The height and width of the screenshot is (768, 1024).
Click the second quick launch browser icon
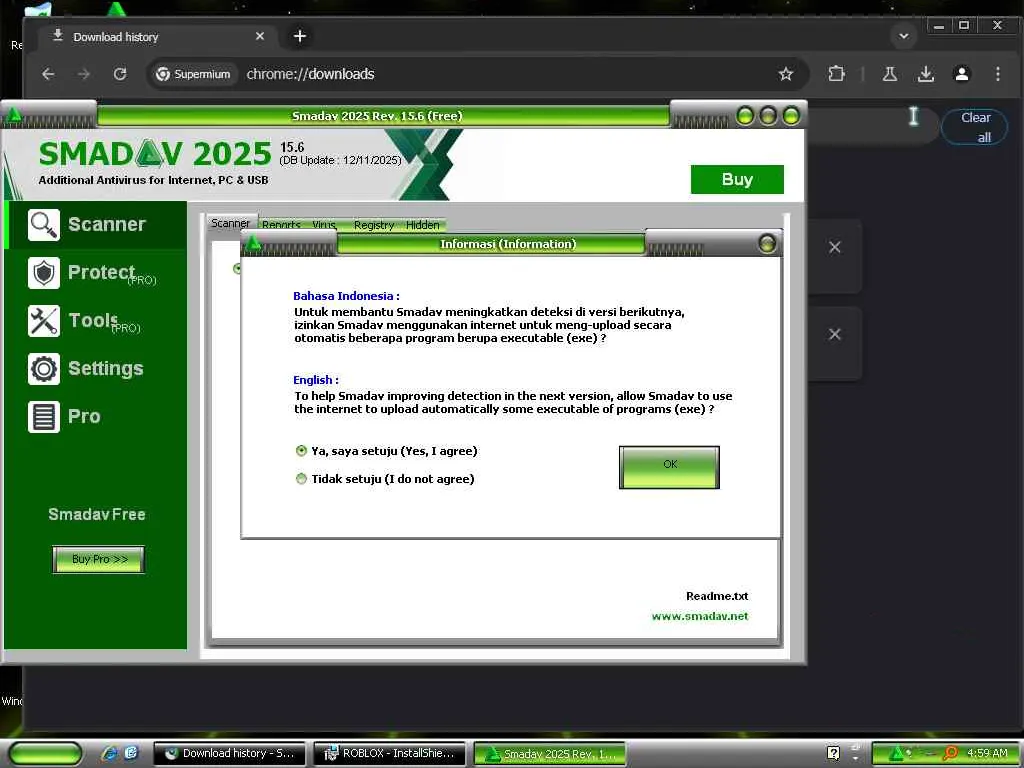pos(131,753)
